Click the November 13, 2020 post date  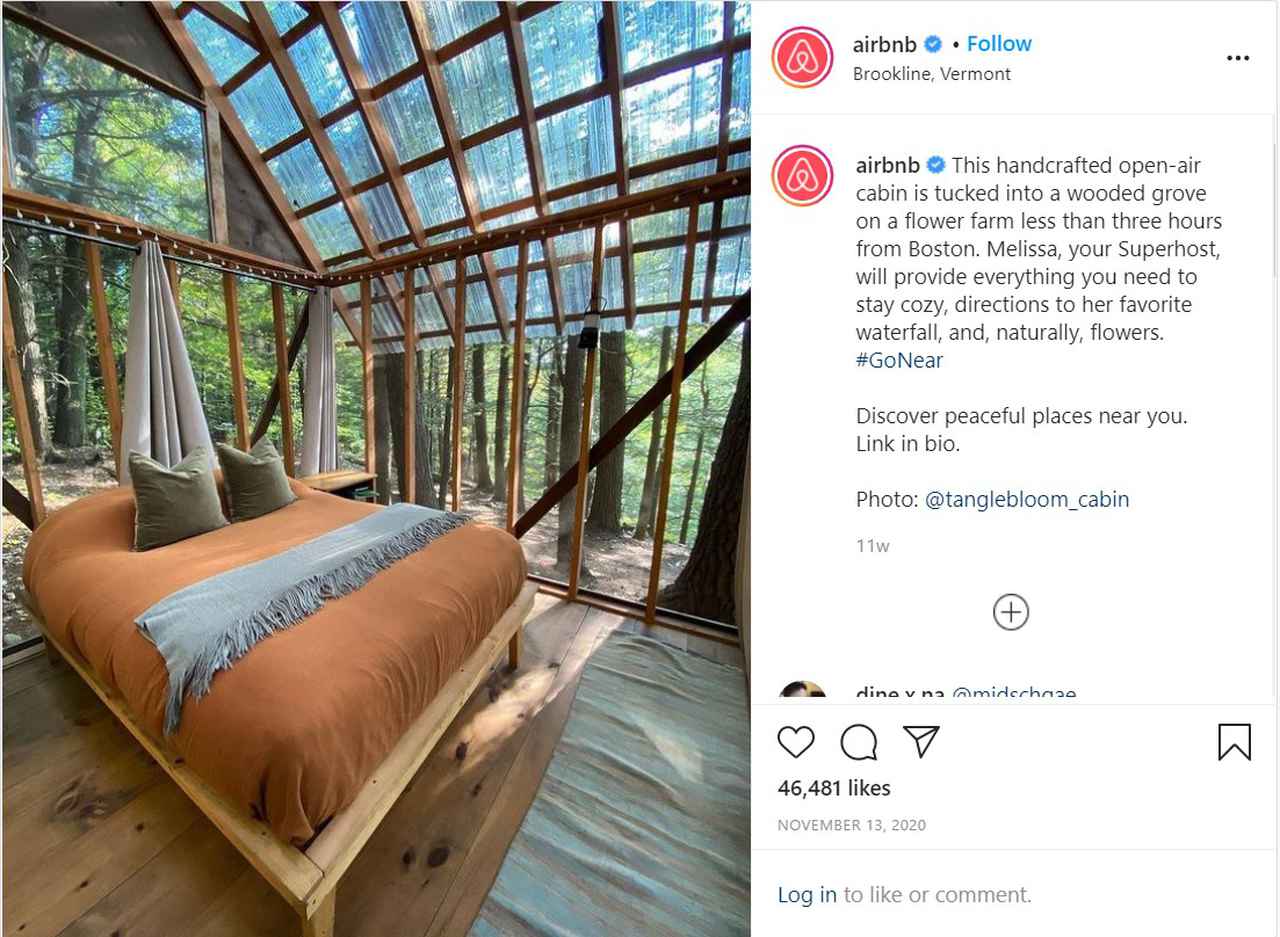point(852,825)
